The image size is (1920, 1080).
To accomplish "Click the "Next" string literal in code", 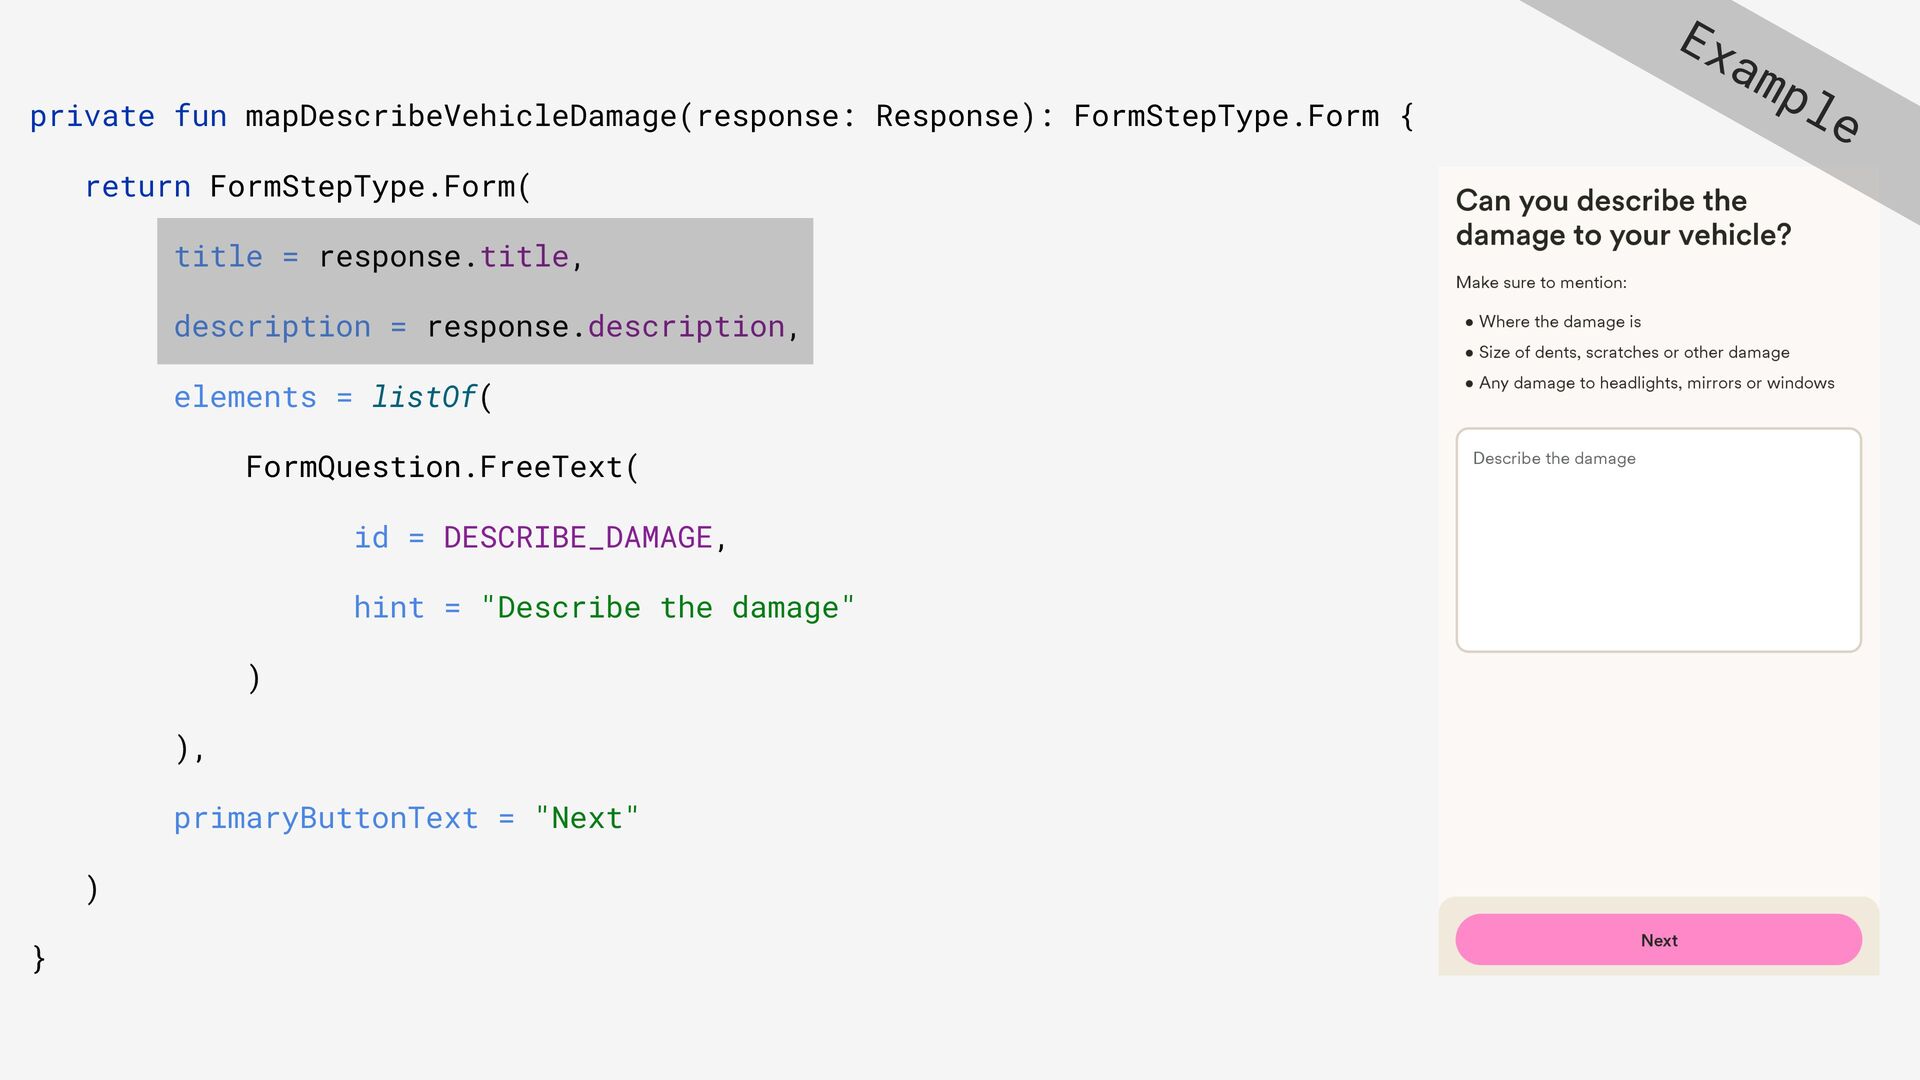I will point(586,819).
